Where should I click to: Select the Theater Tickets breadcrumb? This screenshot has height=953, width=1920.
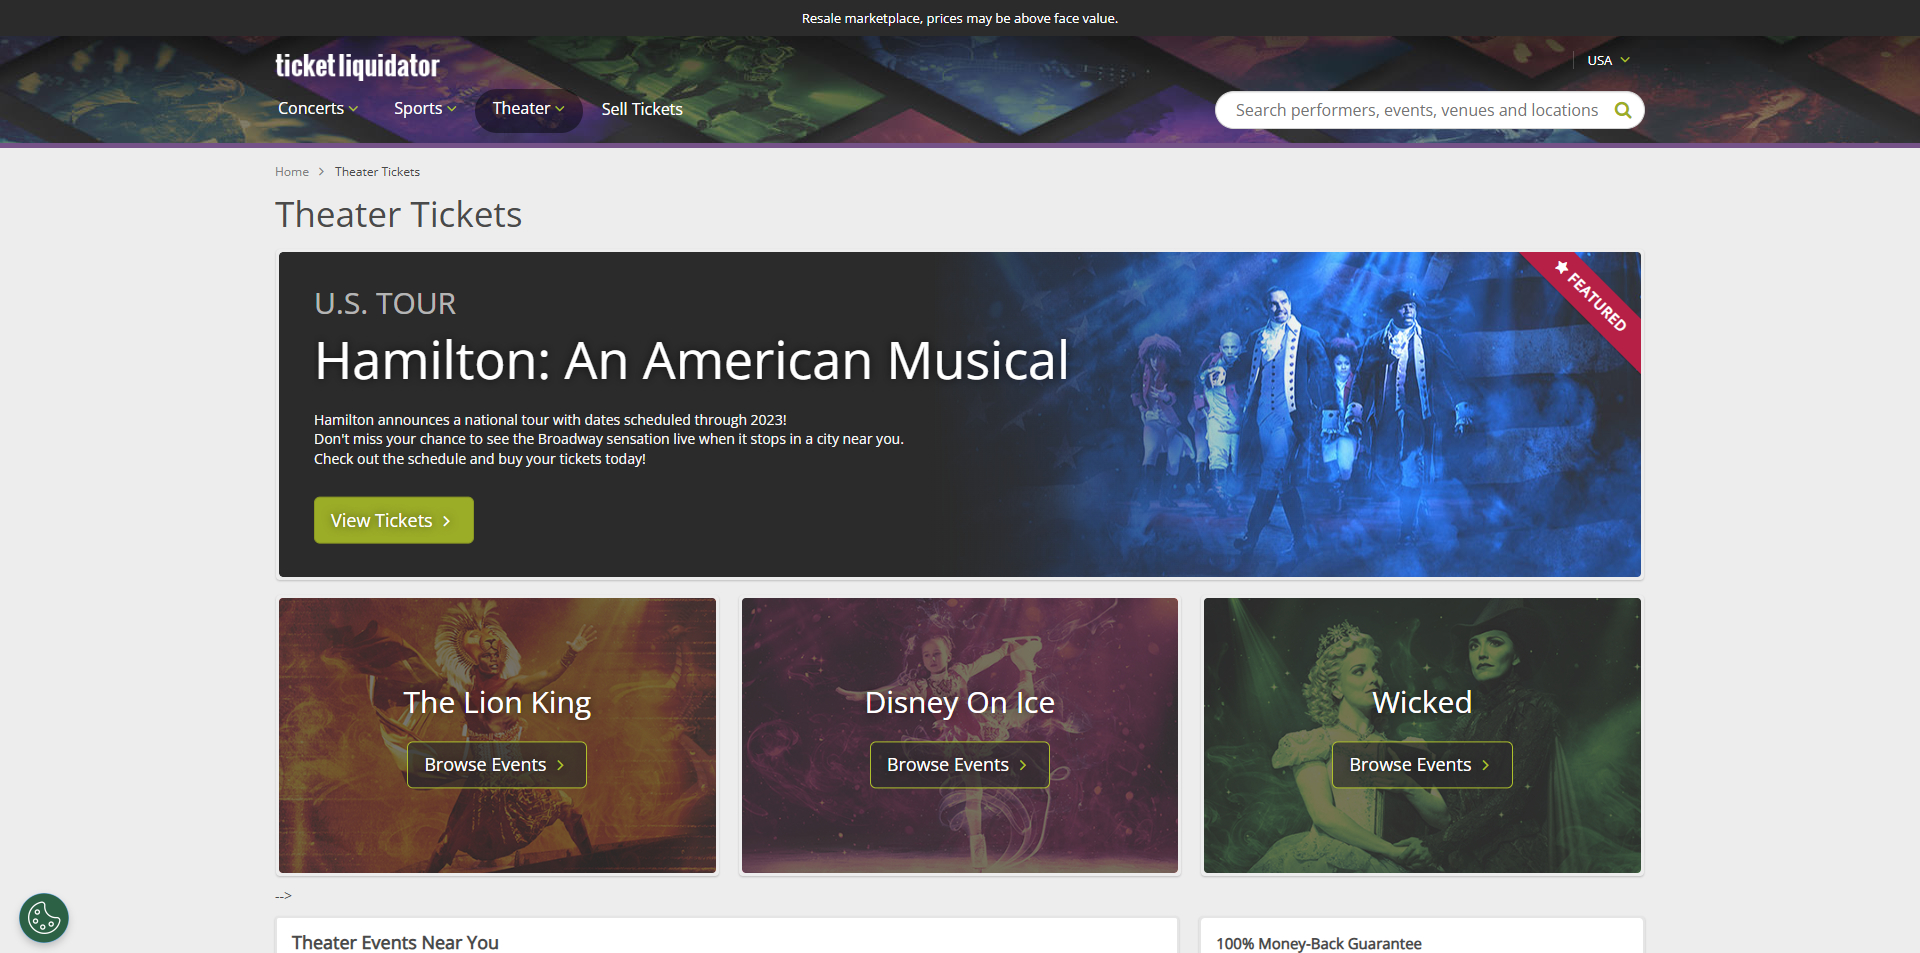(377, 172)
